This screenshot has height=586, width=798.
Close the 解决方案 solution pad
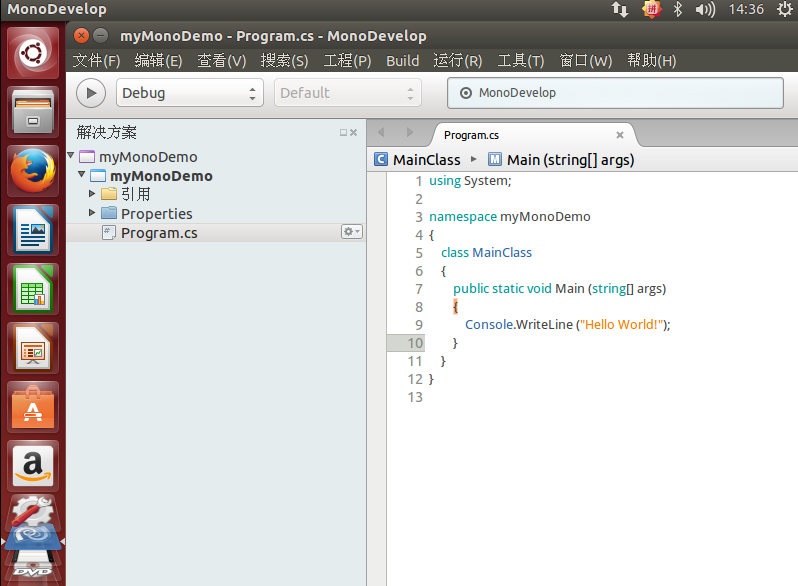pyautogui.click(x=354, y=132)
